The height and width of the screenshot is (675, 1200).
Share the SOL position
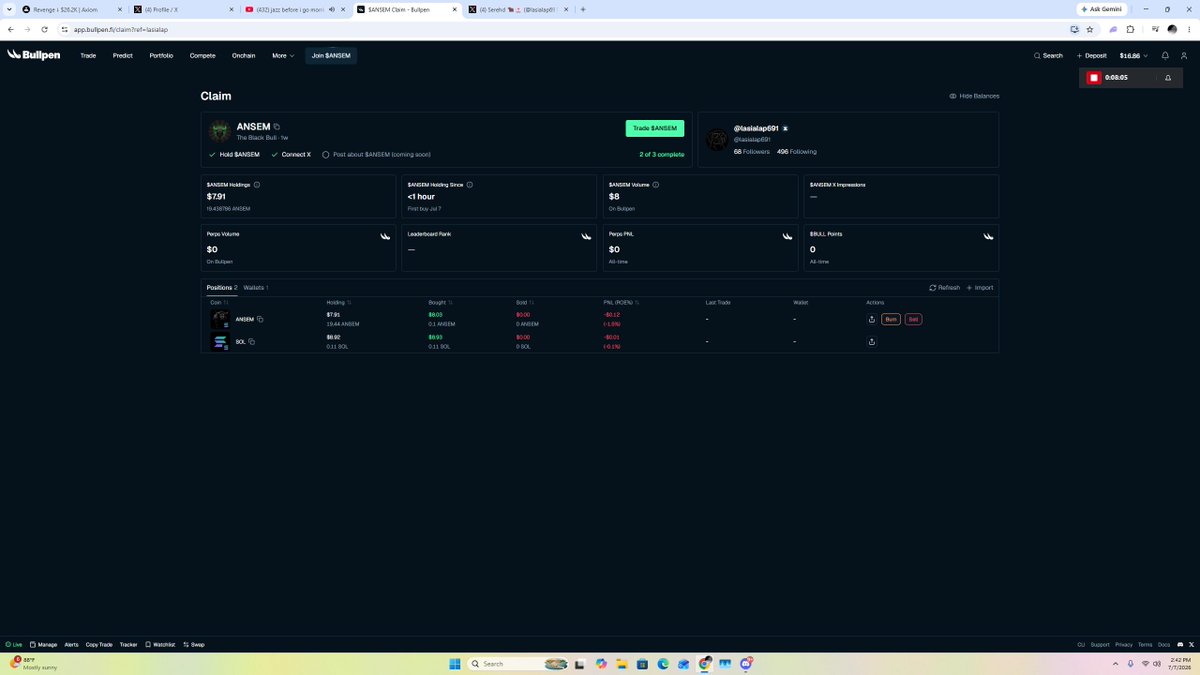click(x=872, y=342)
